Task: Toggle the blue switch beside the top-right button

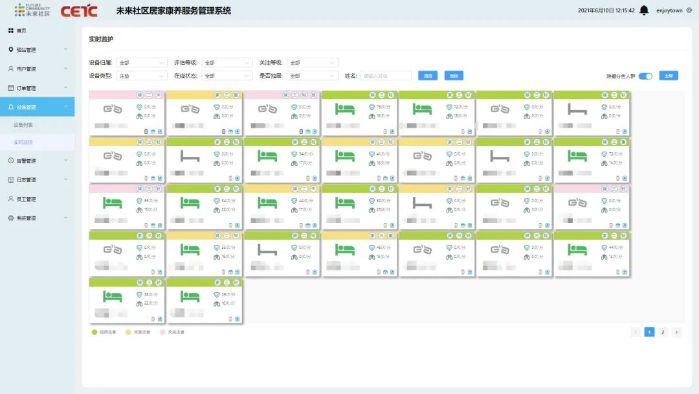Action: tap(645, 76)
